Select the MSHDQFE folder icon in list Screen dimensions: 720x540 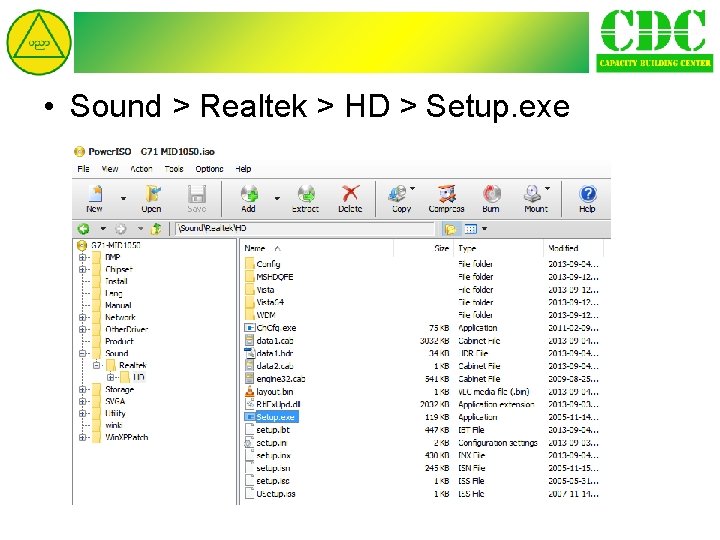point(249,276)
